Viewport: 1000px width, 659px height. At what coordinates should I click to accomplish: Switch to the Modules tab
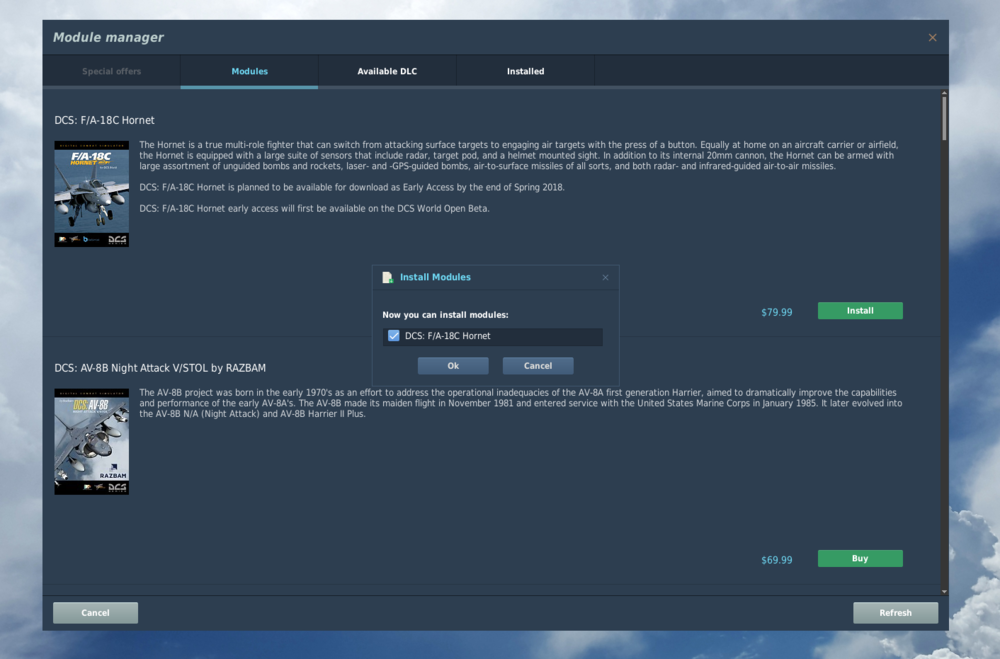[249, 71]
